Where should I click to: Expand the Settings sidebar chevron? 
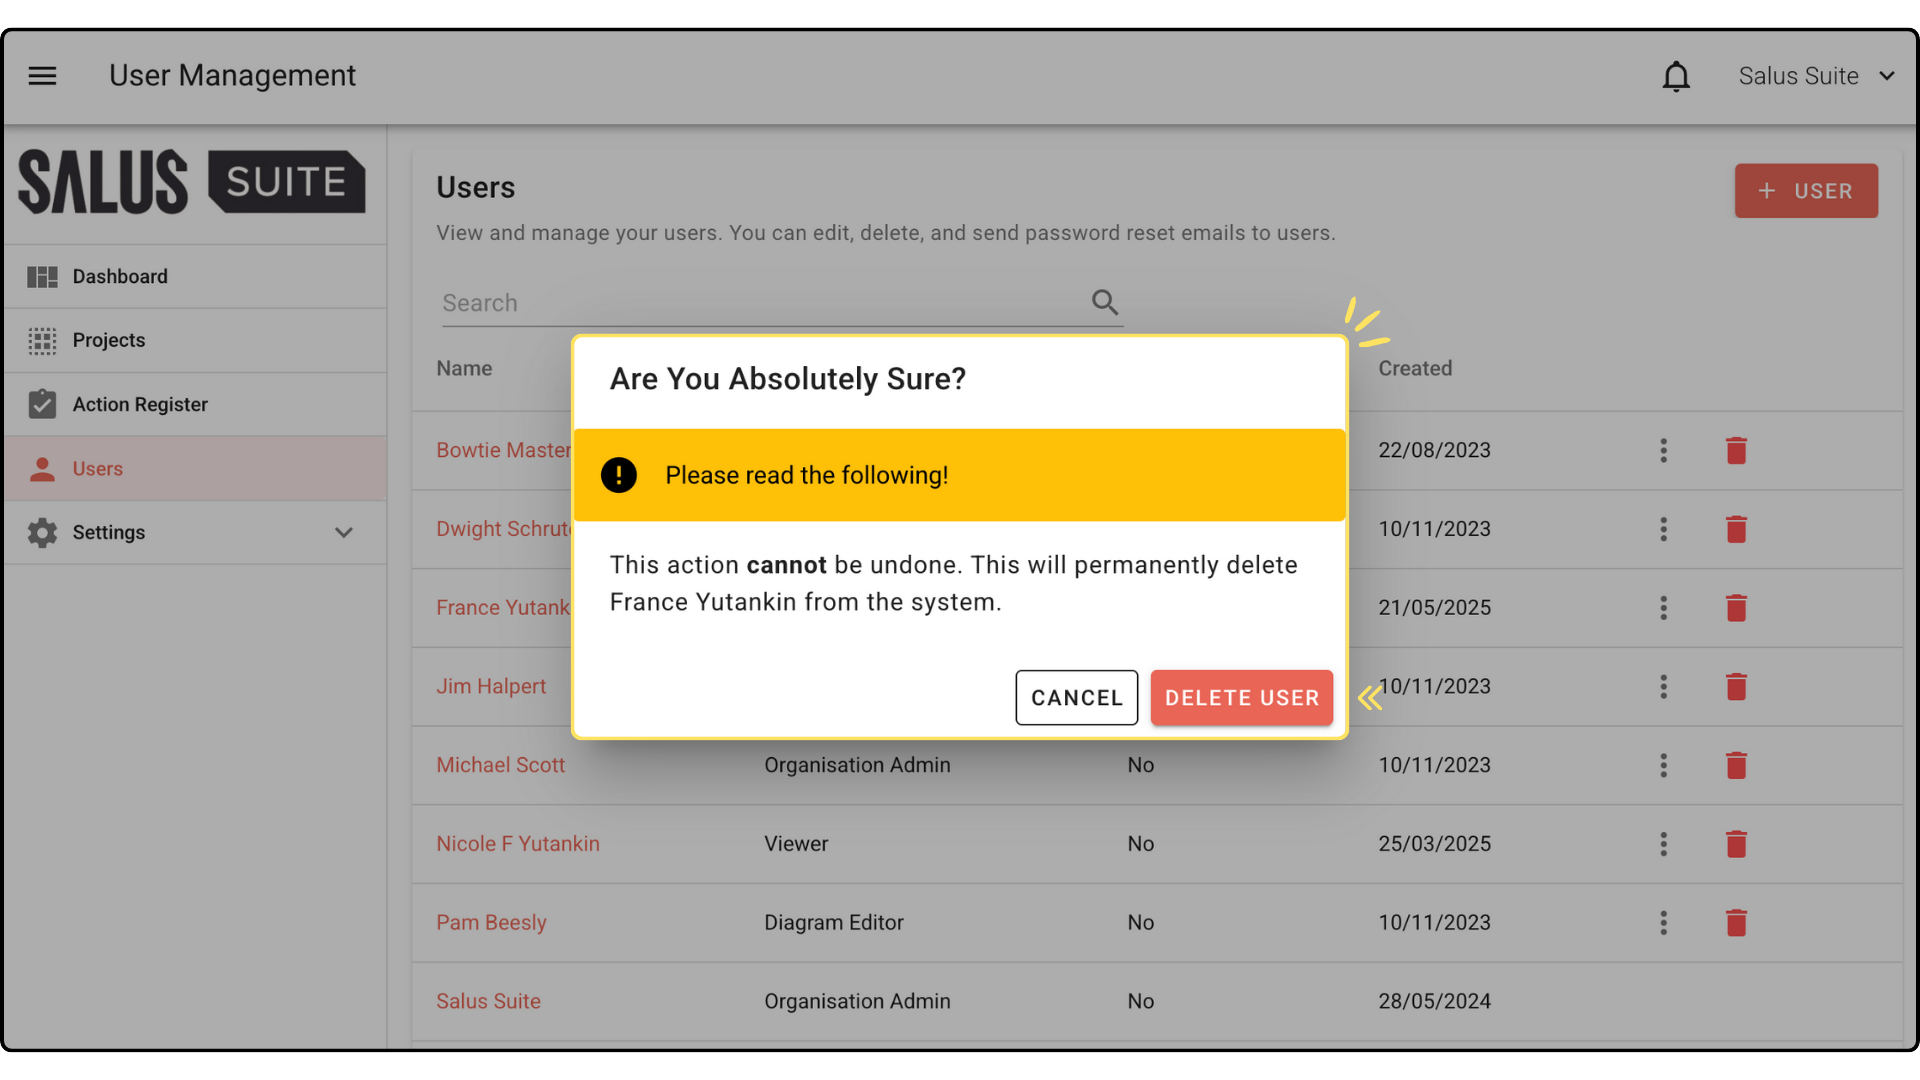(344, 533)
